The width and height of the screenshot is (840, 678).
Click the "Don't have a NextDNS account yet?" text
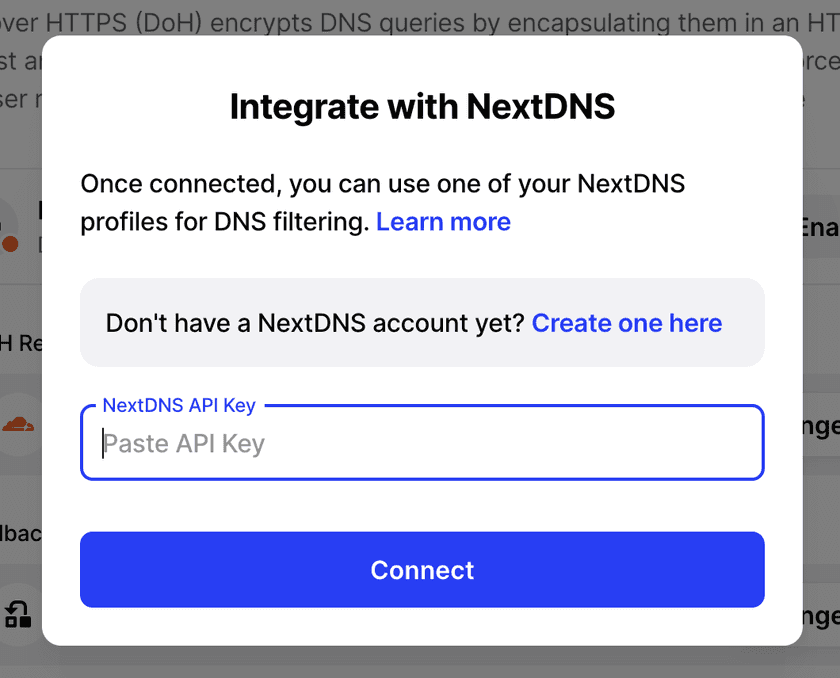(x=315, y=323)
